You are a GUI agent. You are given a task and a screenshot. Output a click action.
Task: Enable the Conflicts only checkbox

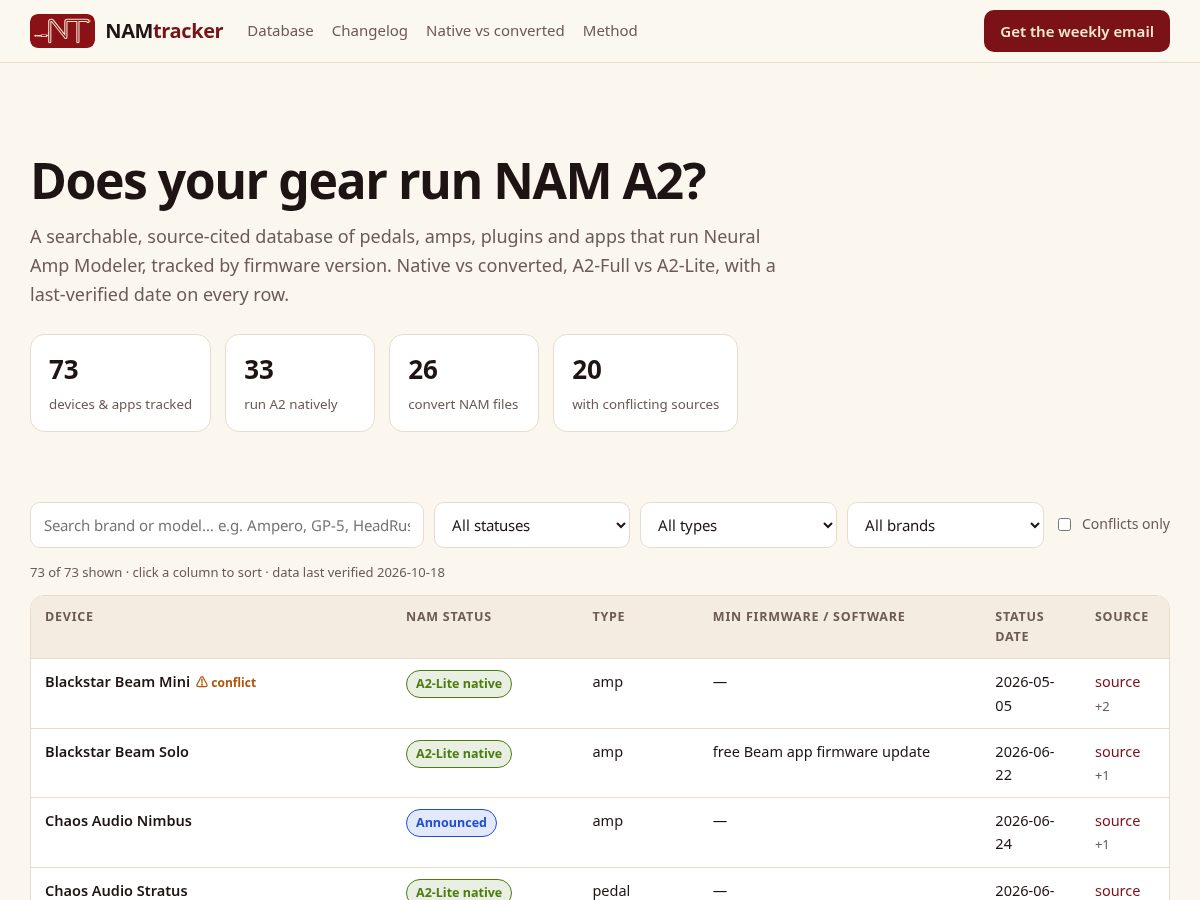point(1064,524)
